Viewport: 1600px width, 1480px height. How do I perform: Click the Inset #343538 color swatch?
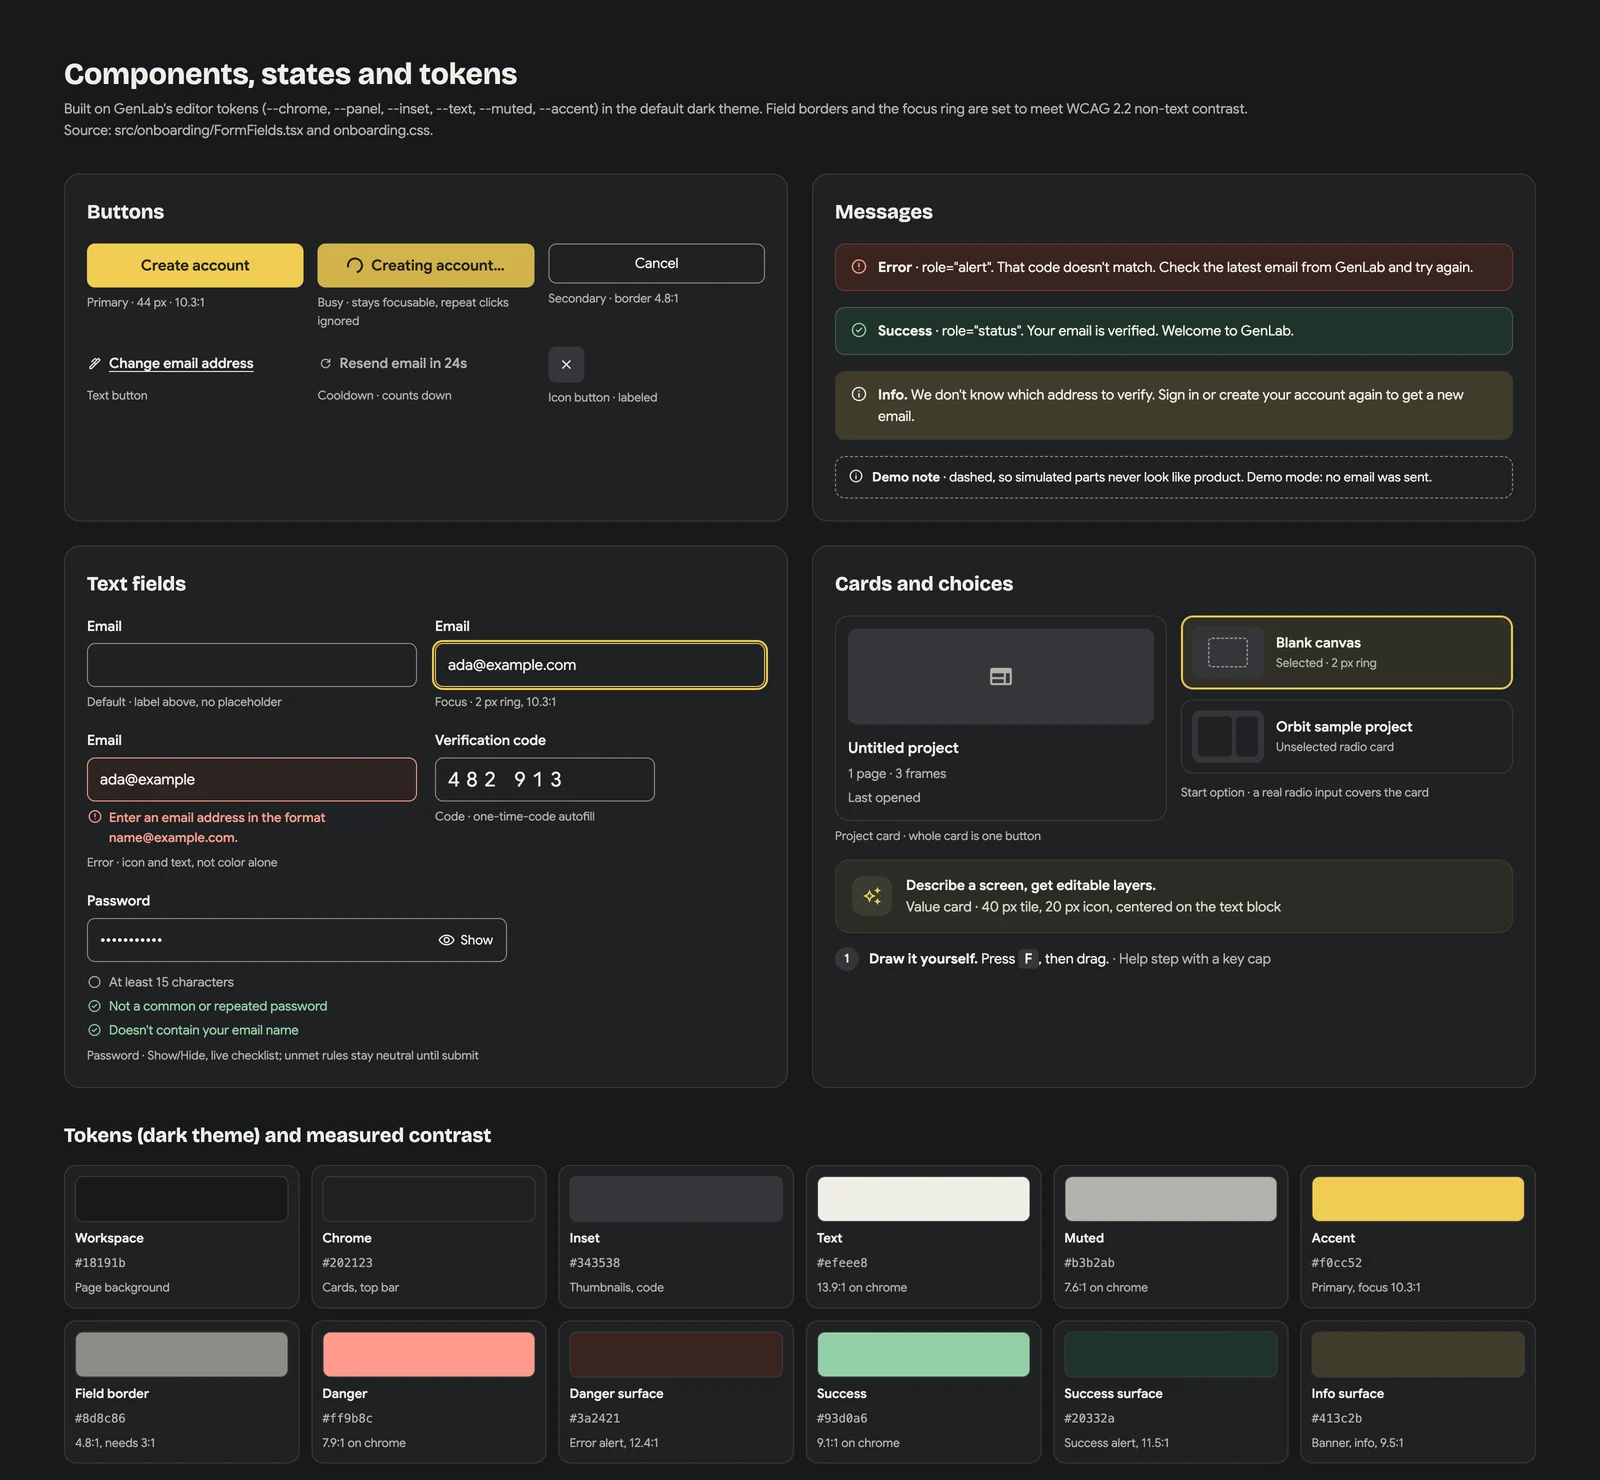(x=676, y=1198)
